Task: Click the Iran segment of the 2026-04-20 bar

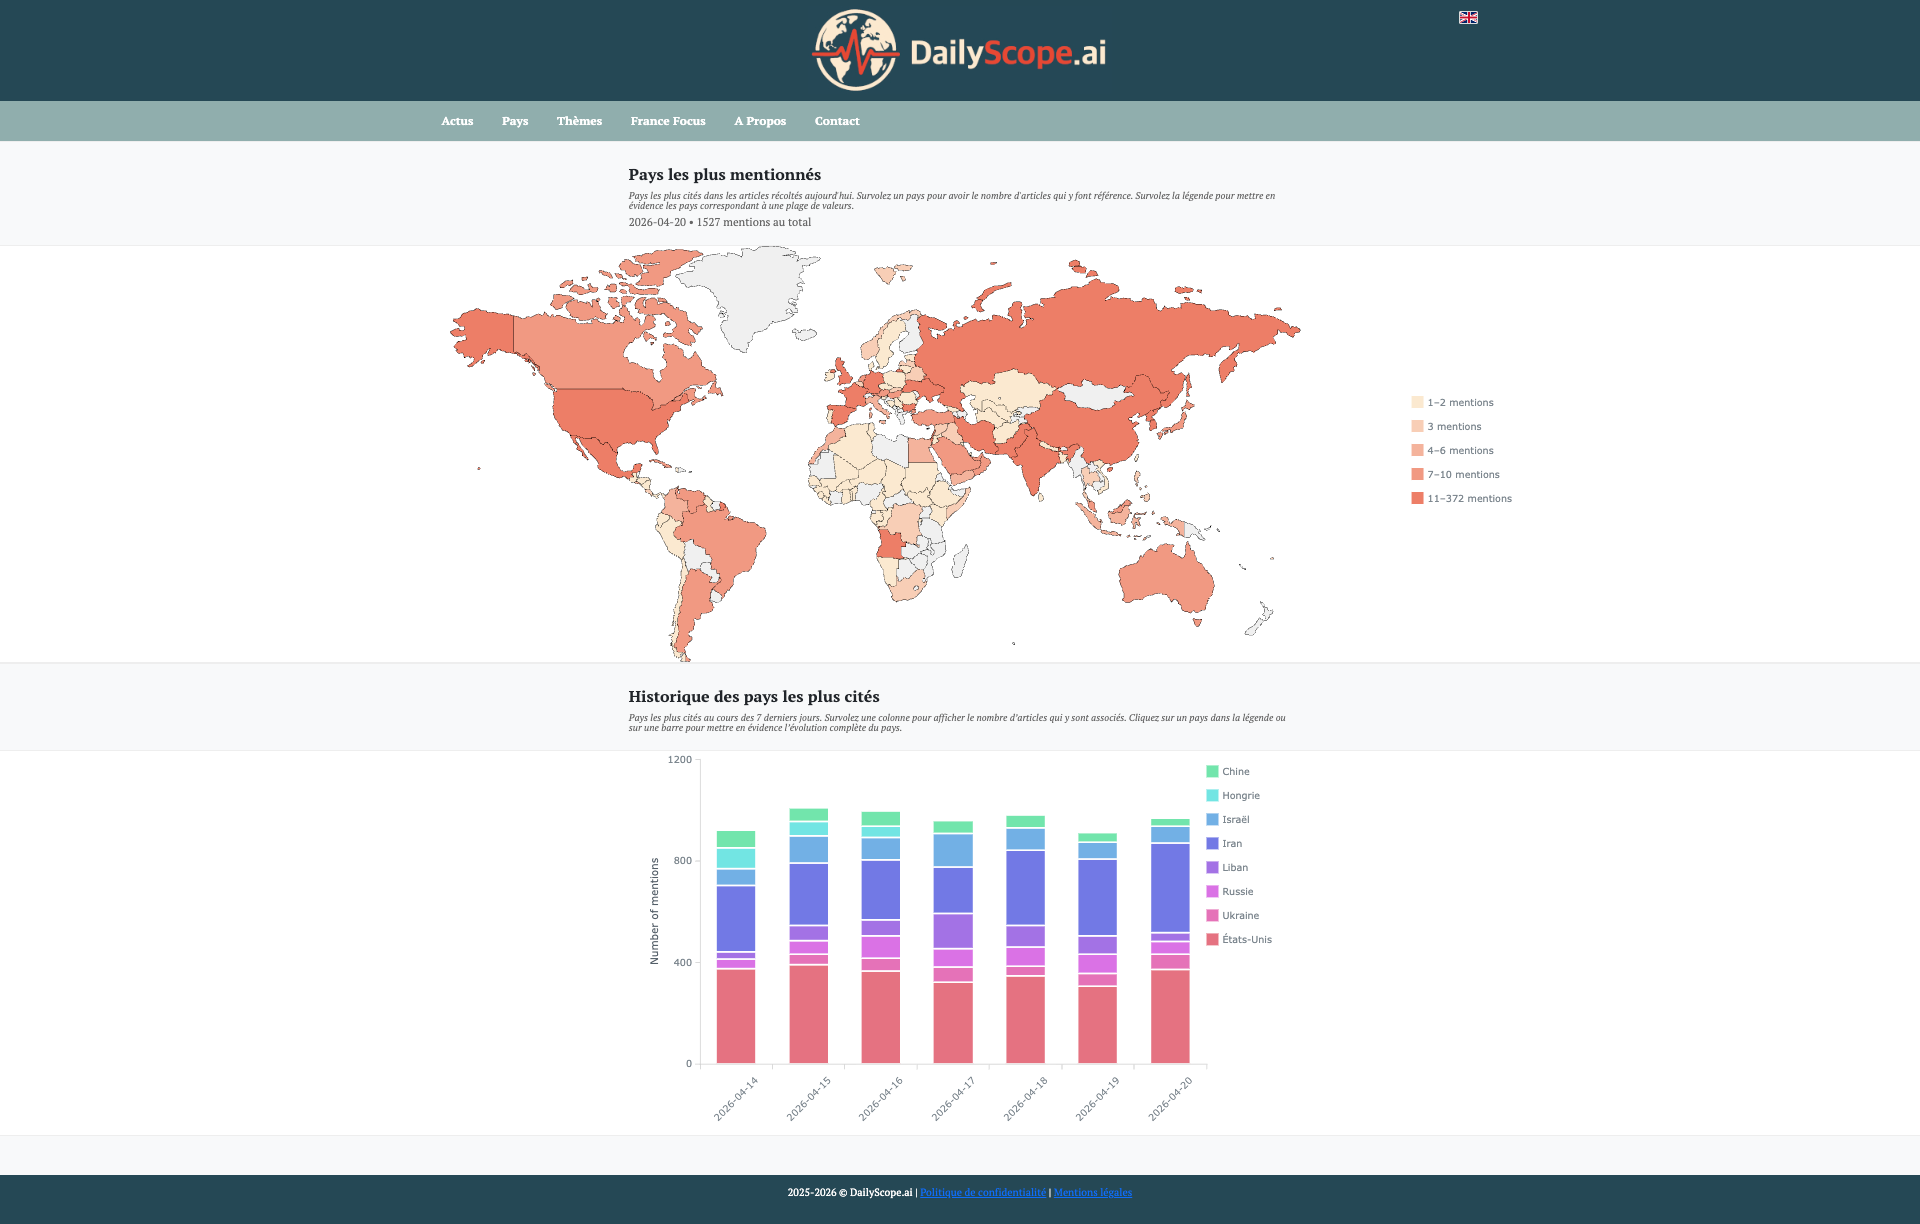Action: coord(1170,887)
